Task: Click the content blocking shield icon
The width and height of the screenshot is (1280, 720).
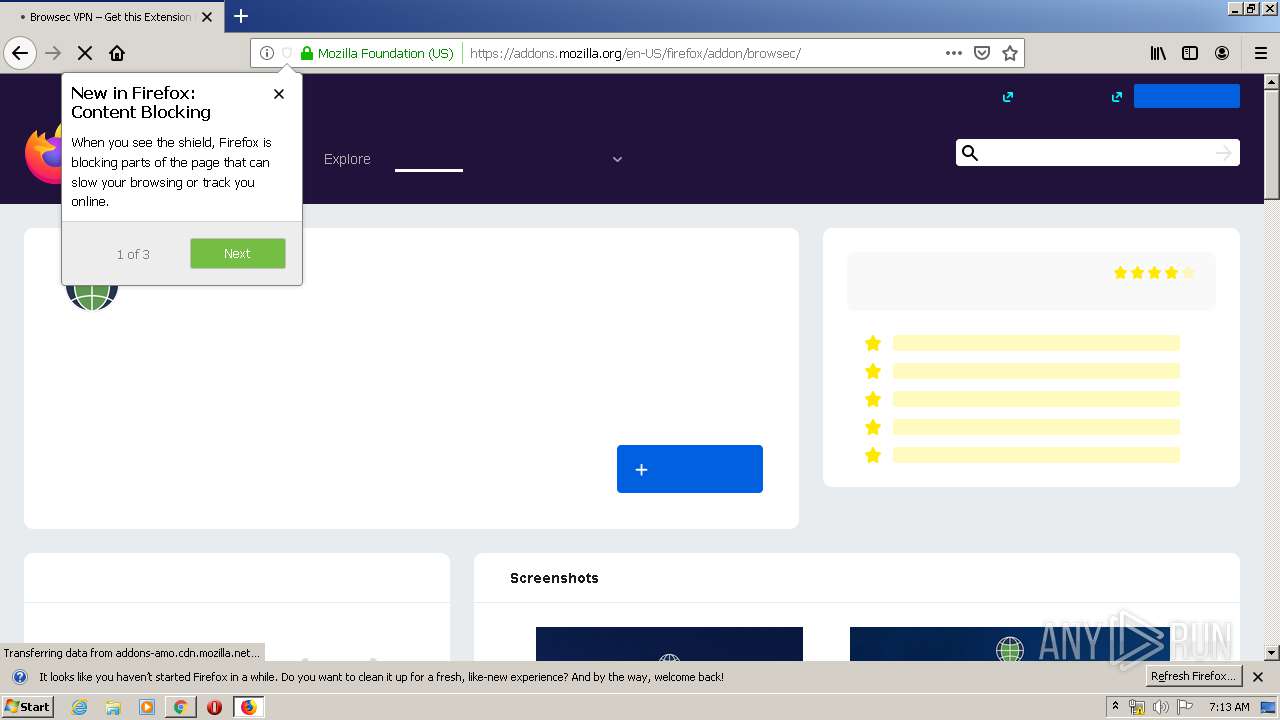Action: 287,53
